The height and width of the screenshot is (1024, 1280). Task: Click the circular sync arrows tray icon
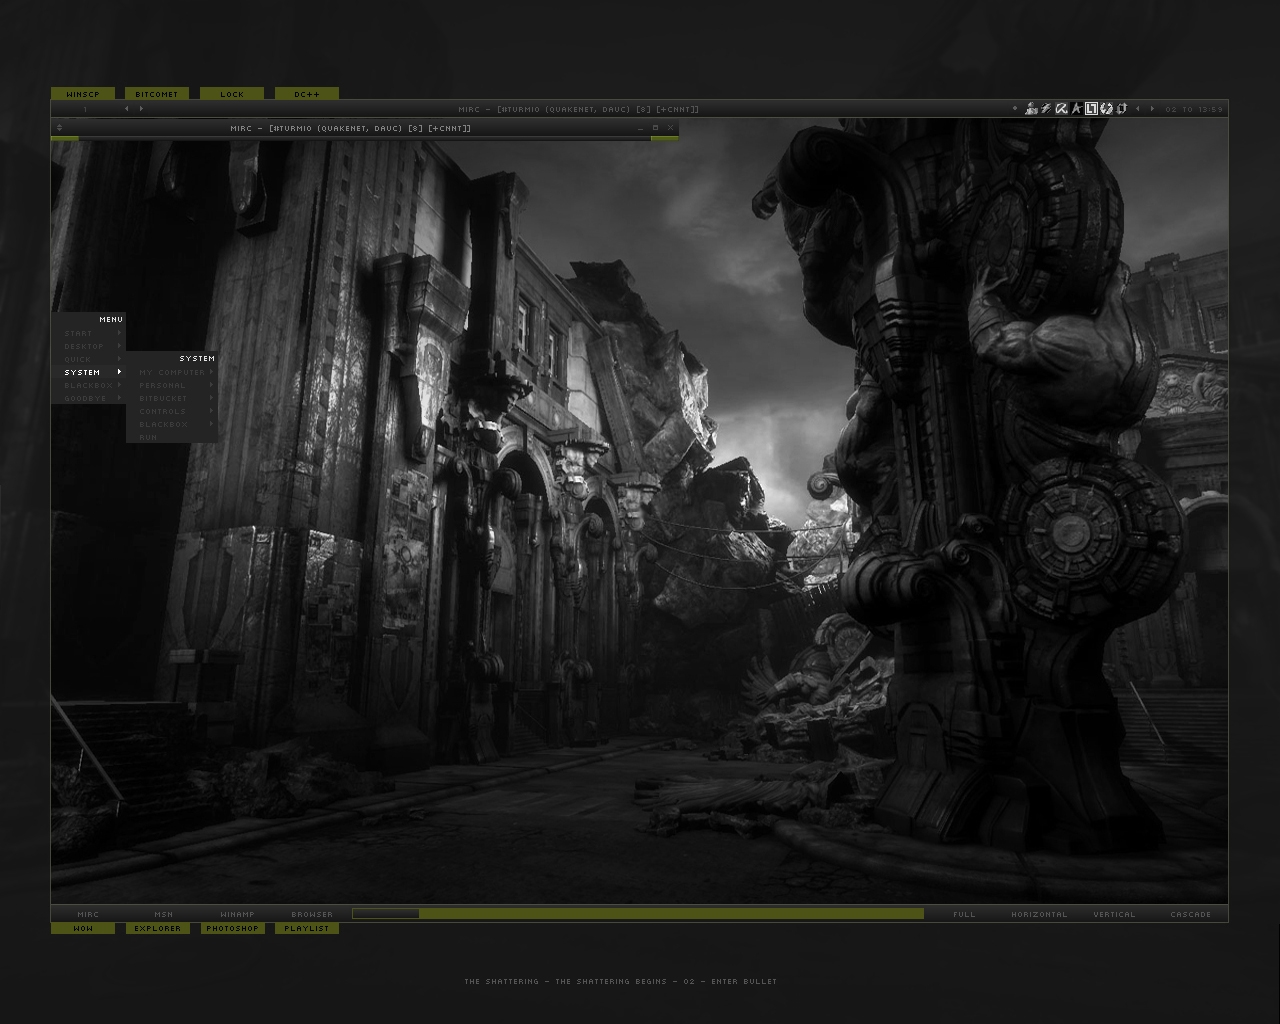point(1107,109)
